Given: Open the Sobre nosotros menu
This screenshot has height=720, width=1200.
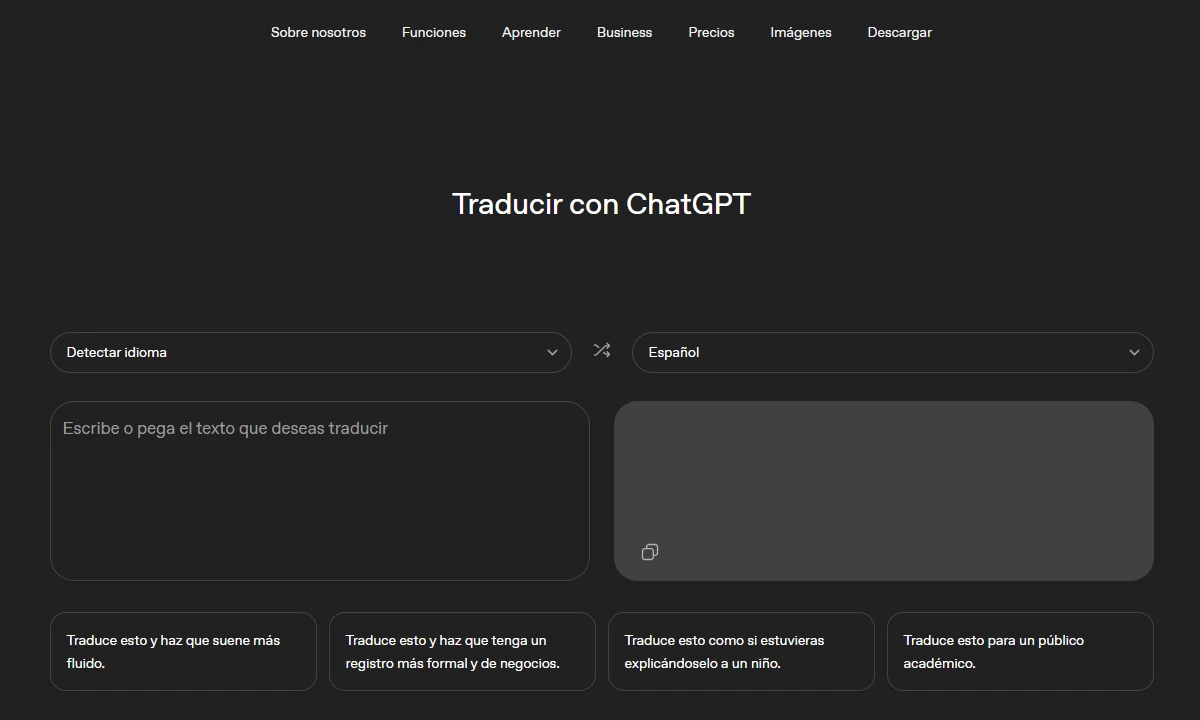Looking at the screenshot, I should tap(318, 32).
